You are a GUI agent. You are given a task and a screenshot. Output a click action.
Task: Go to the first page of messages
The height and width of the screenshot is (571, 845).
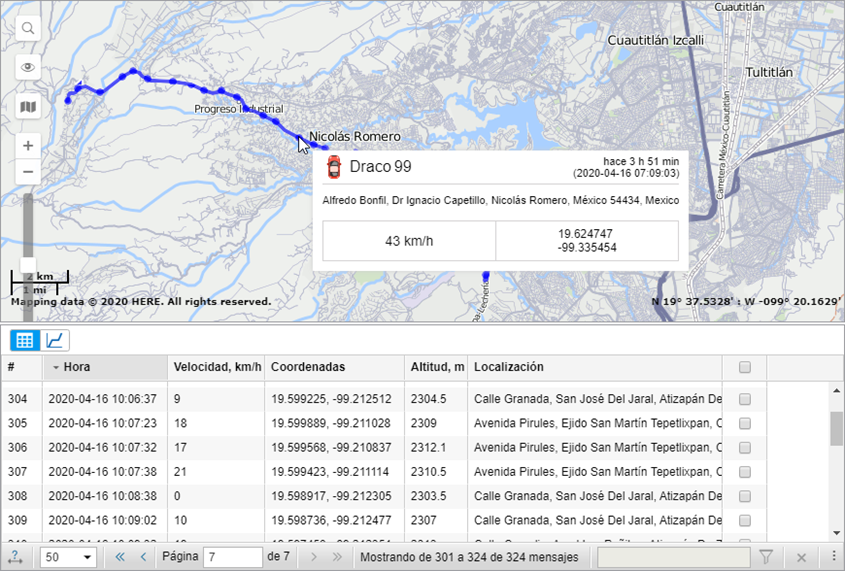120,557
